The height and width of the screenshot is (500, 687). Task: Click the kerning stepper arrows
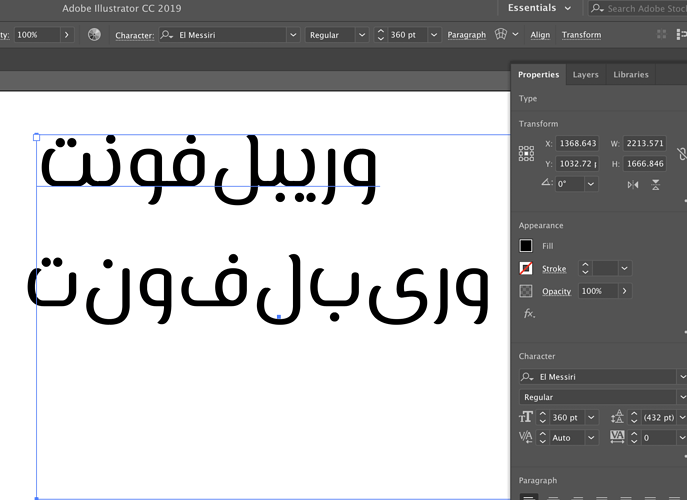[542, 437]
